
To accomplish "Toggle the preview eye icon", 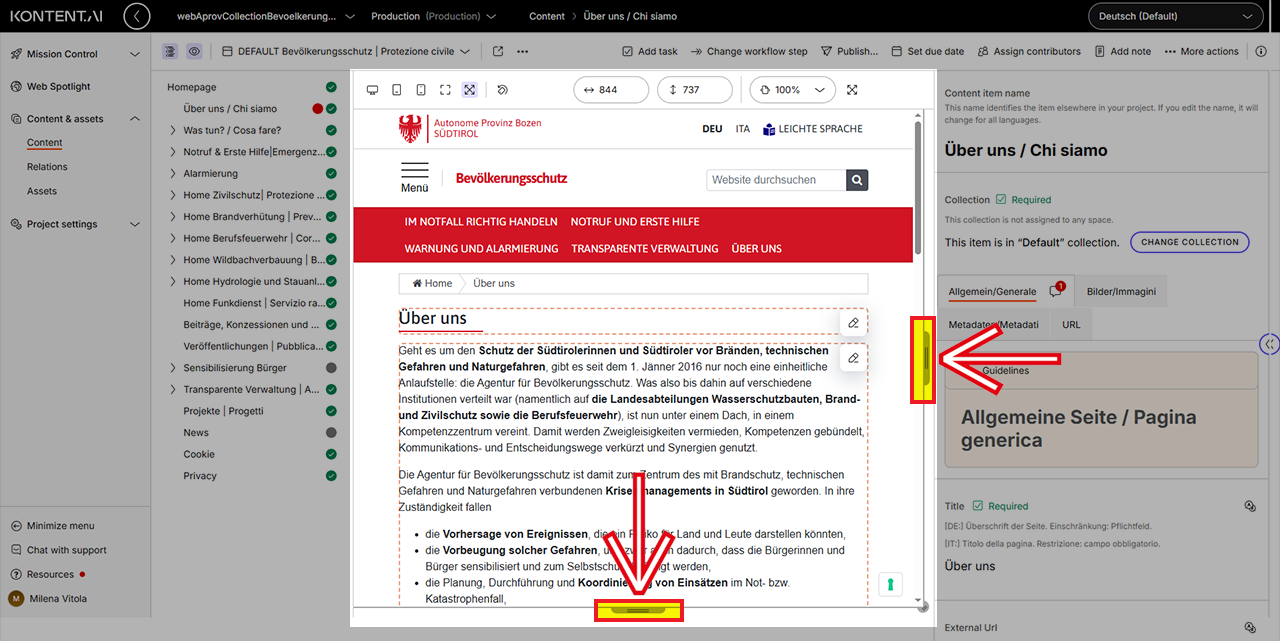I will (x=194, y=51).
